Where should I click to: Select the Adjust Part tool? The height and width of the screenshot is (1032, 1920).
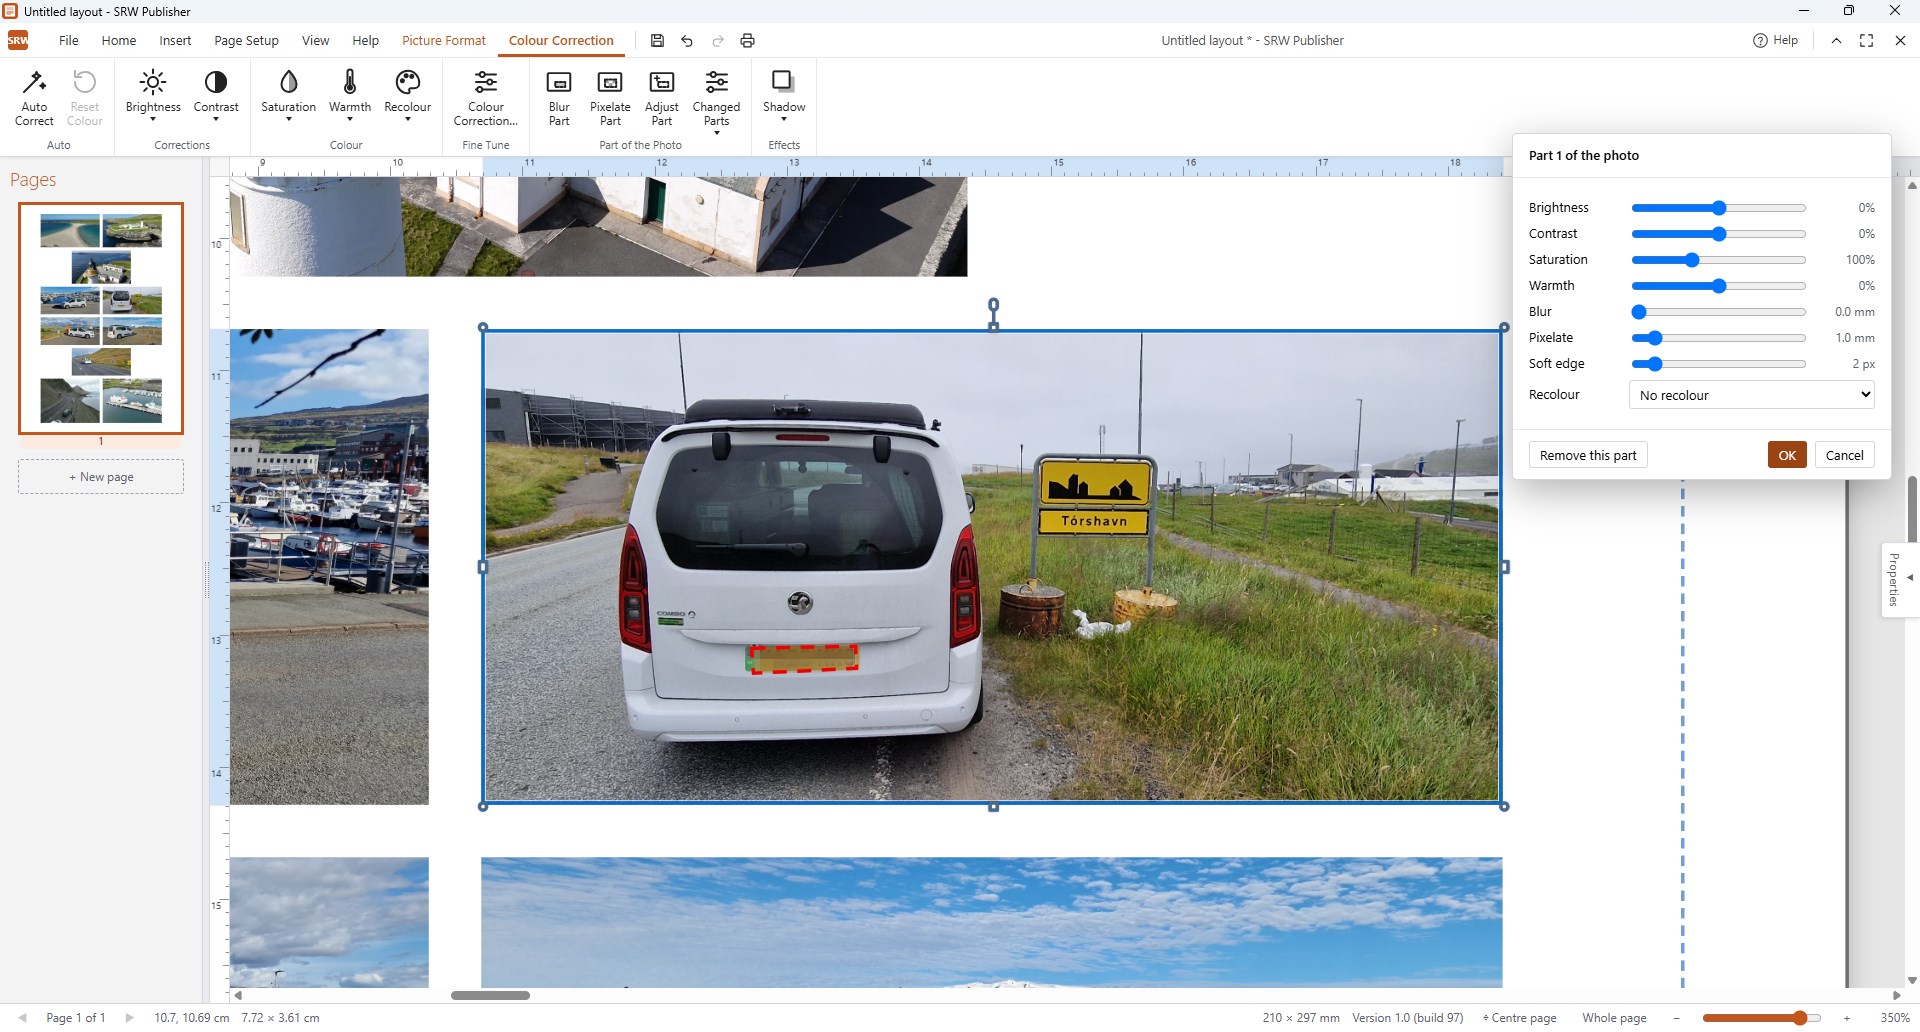click(x=662, y=98)
